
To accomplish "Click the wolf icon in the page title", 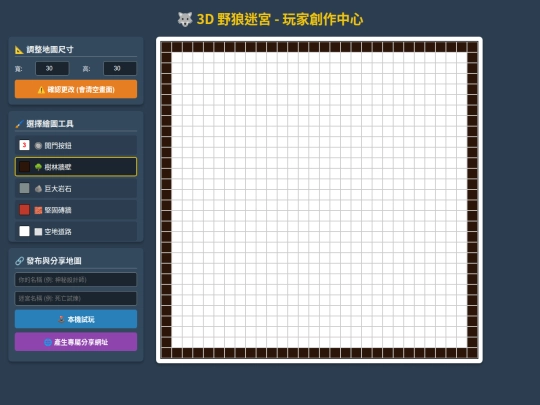I will pos(185,19).
